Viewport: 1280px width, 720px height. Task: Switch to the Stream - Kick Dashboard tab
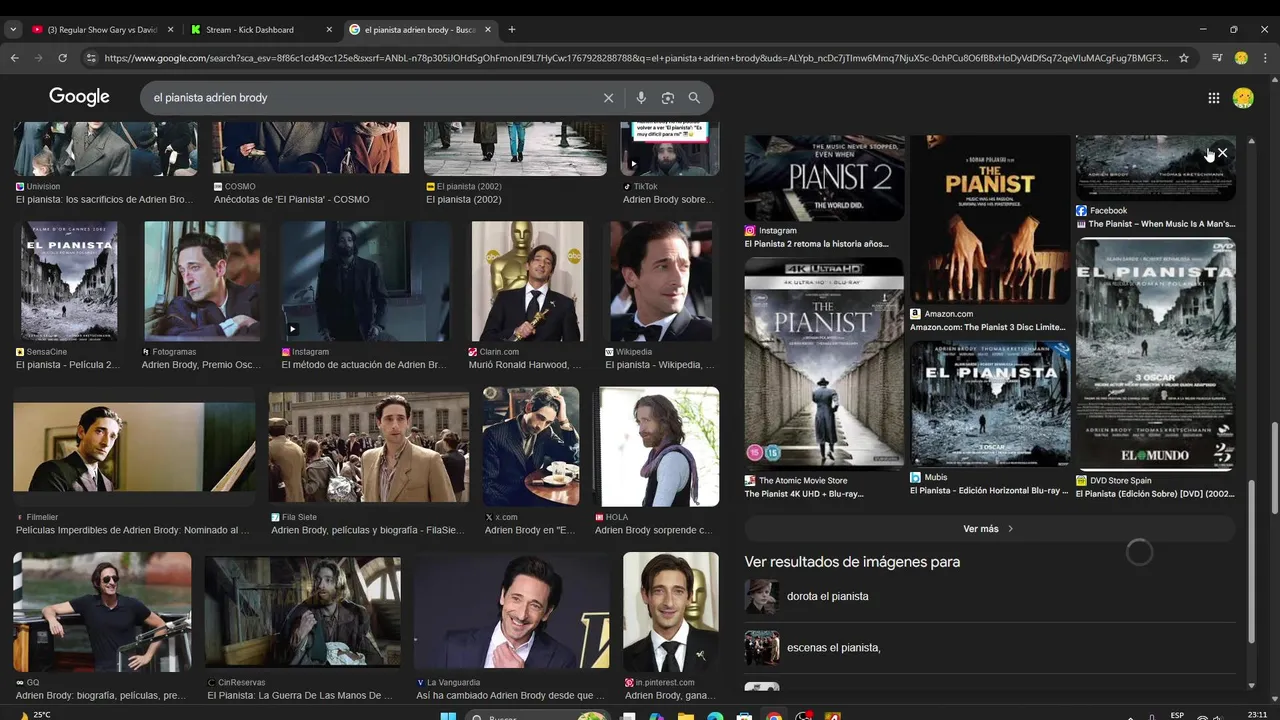click(x=259, y=30)
